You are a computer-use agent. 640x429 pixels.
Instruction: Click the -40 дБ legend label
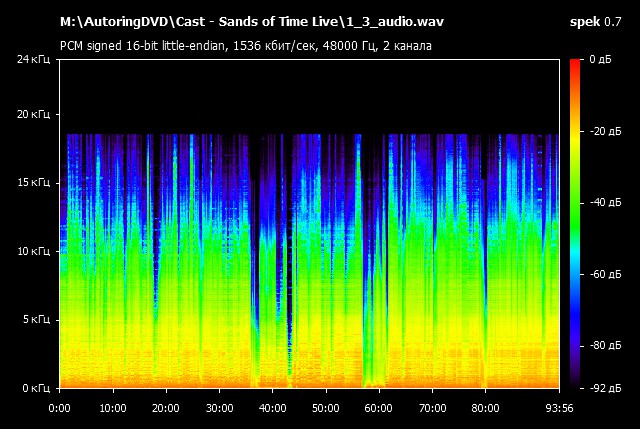606,203
